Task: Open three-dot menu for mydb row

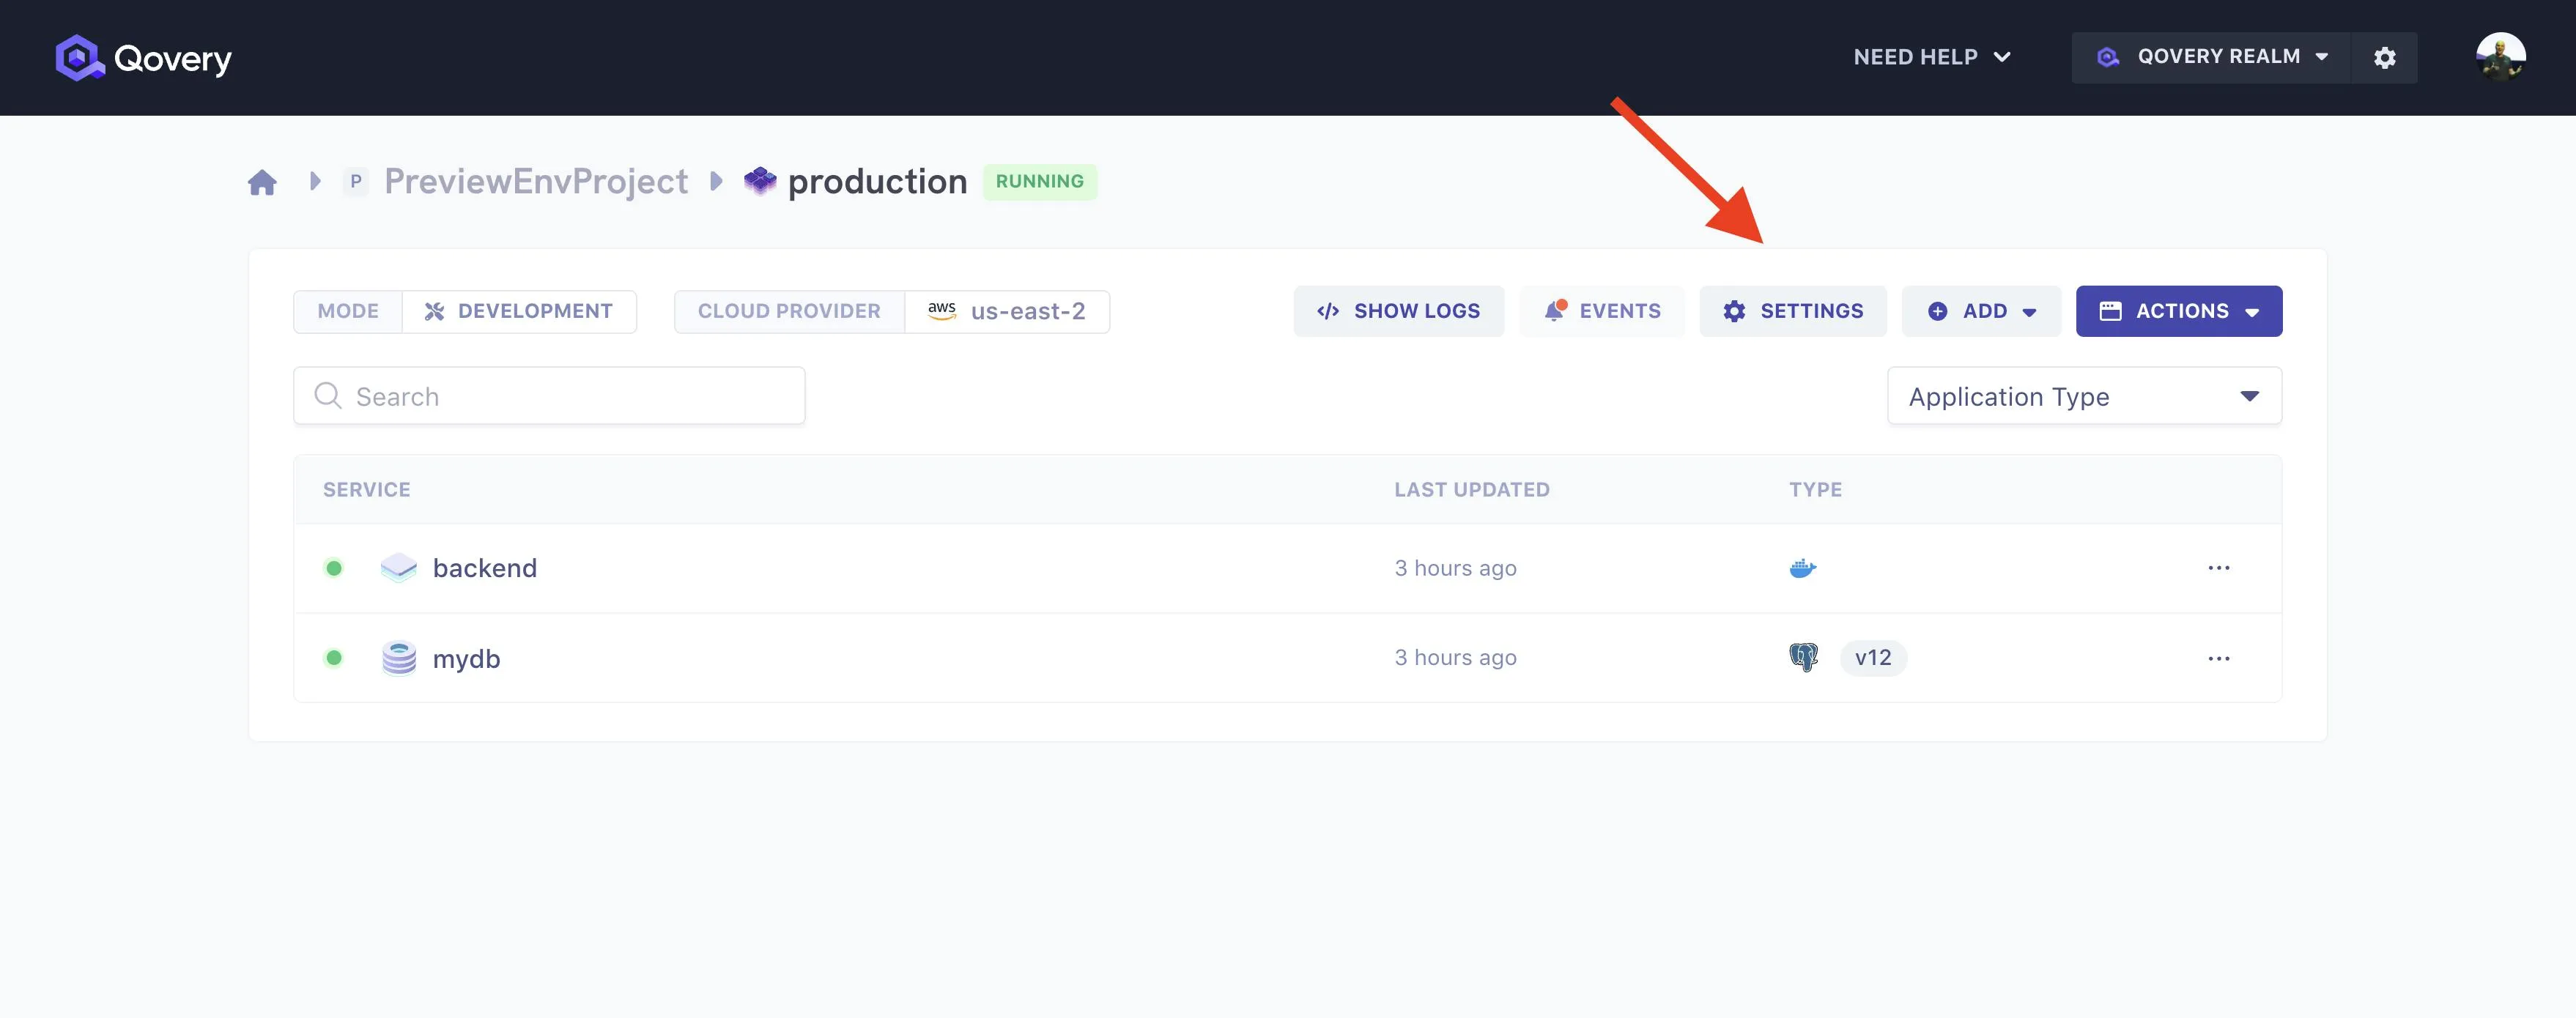Action: click(2218, 658)
